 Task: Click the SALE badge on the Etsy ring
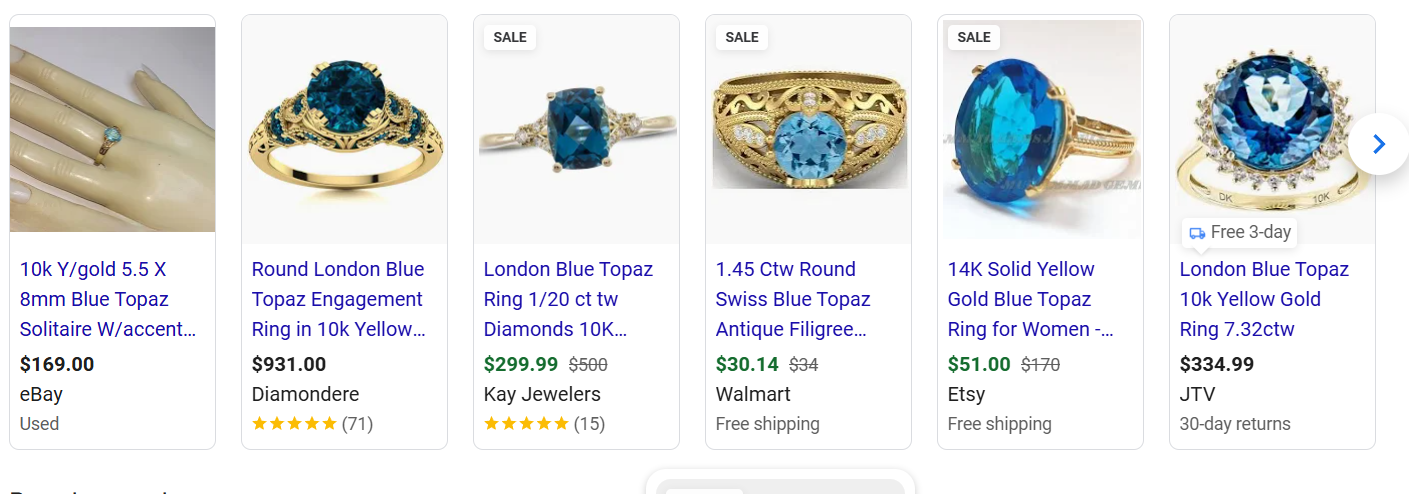pos(974,37)
